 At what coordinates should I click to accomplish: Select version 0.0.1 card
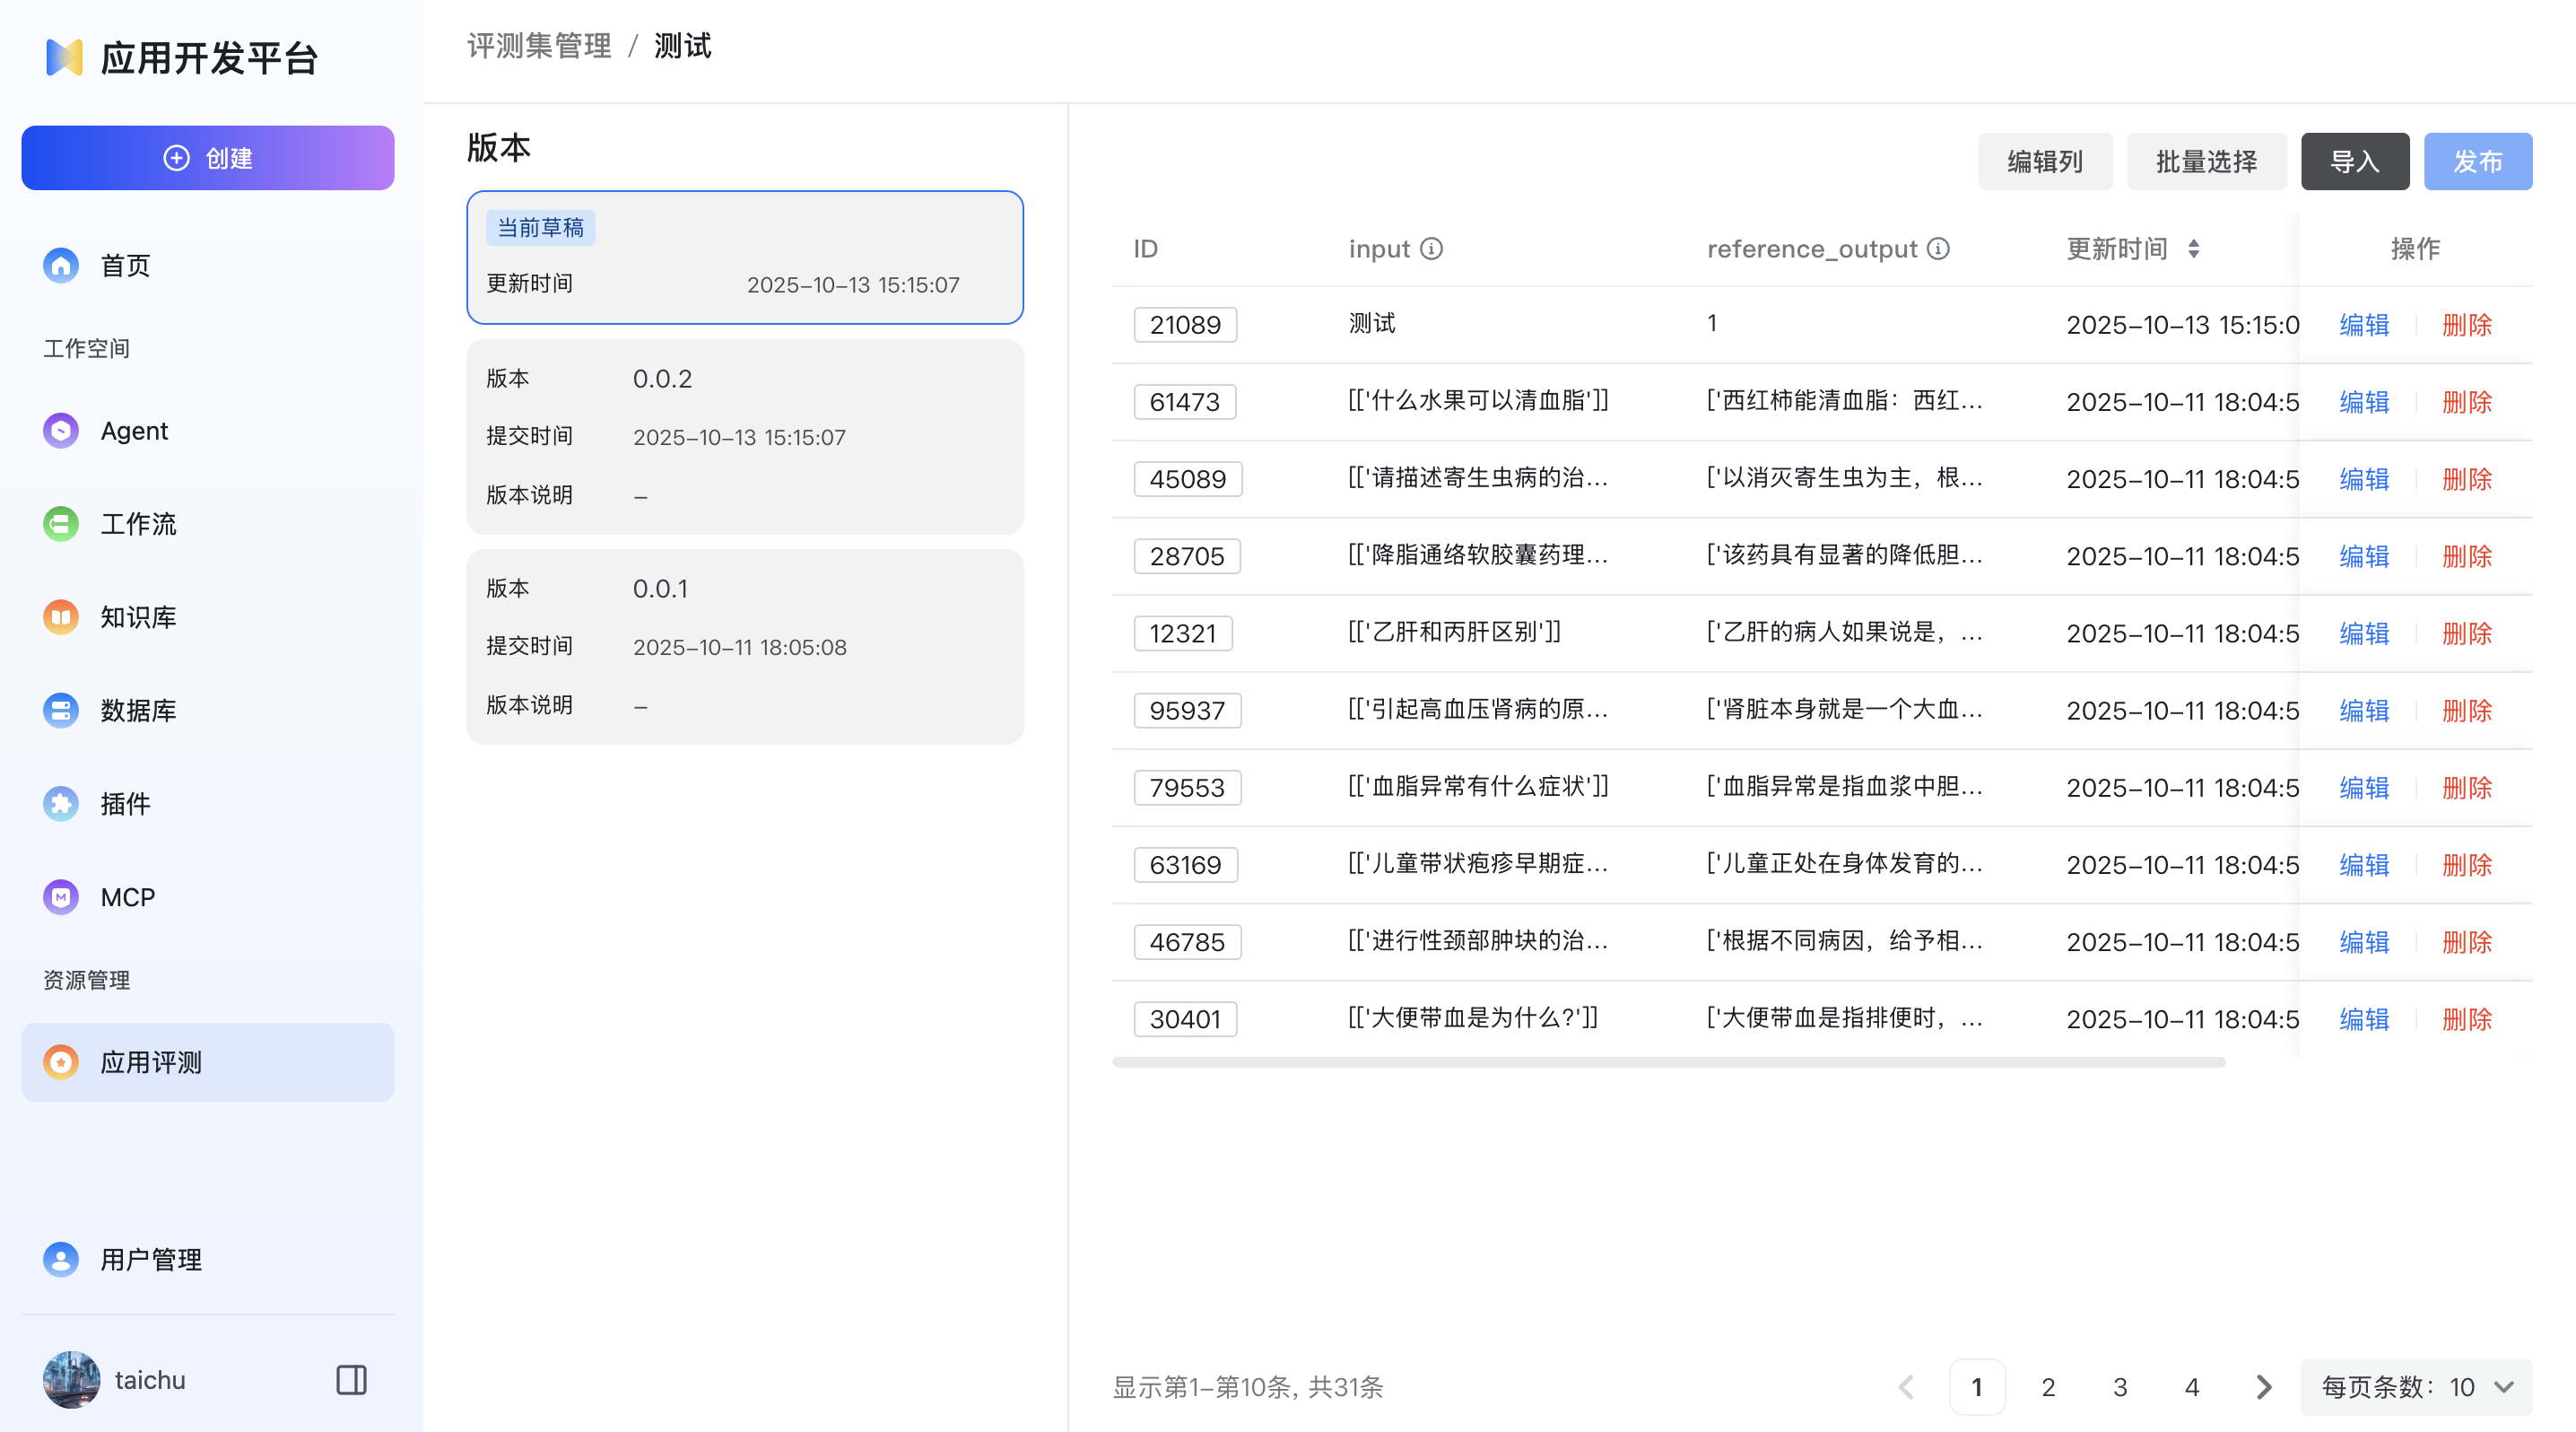(744, 646)
